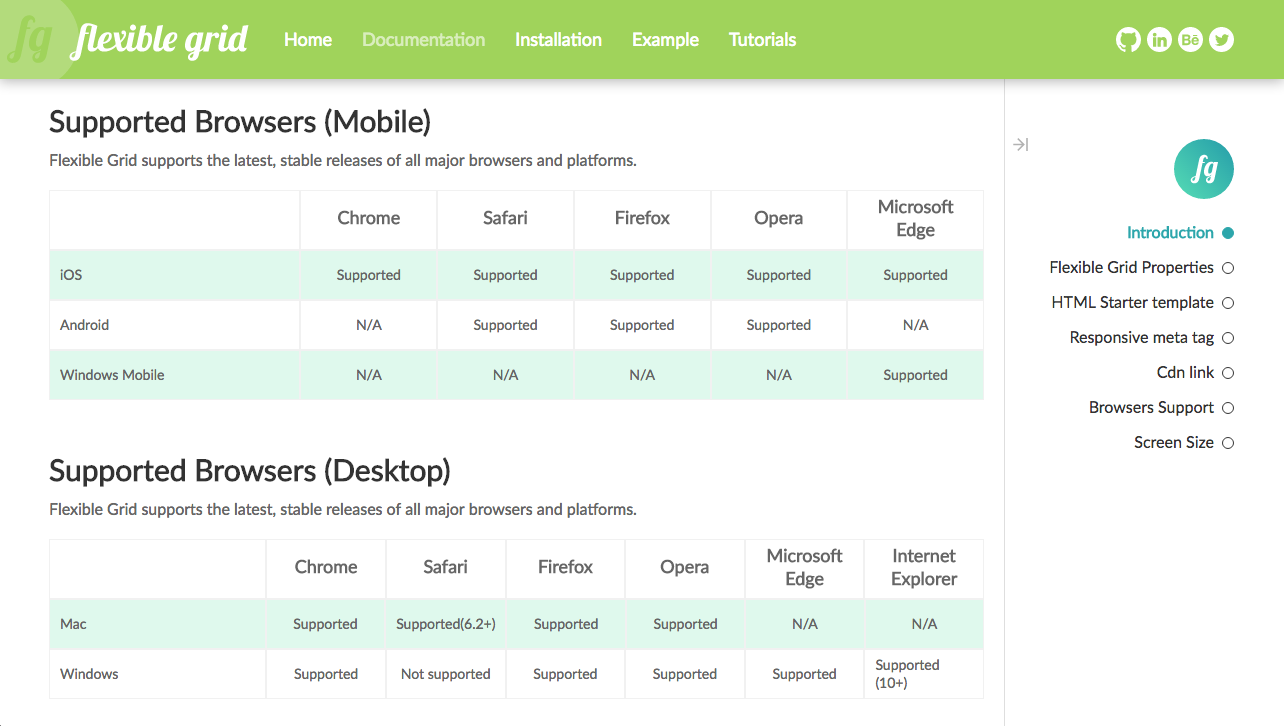Collapse the sidebar with the arrow icon
The width and height of the screenshot is (1284, 726).
[x=1020, y=145]
